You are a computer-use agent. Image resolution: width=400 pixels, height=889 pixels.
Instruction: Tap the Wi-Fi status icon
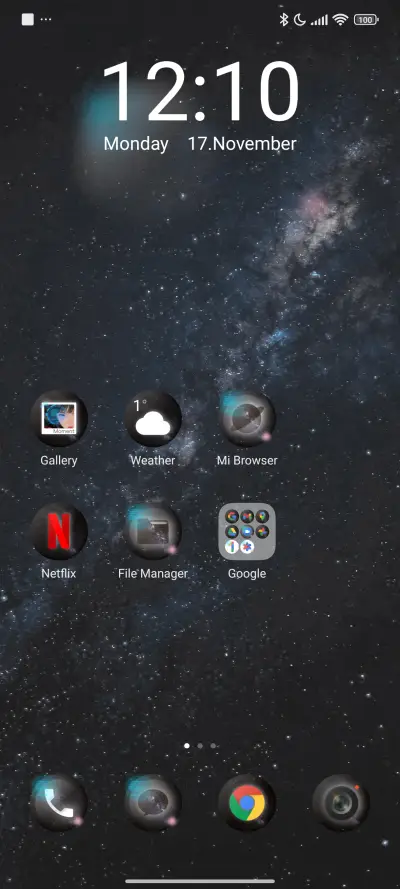(x=340, y=20)
